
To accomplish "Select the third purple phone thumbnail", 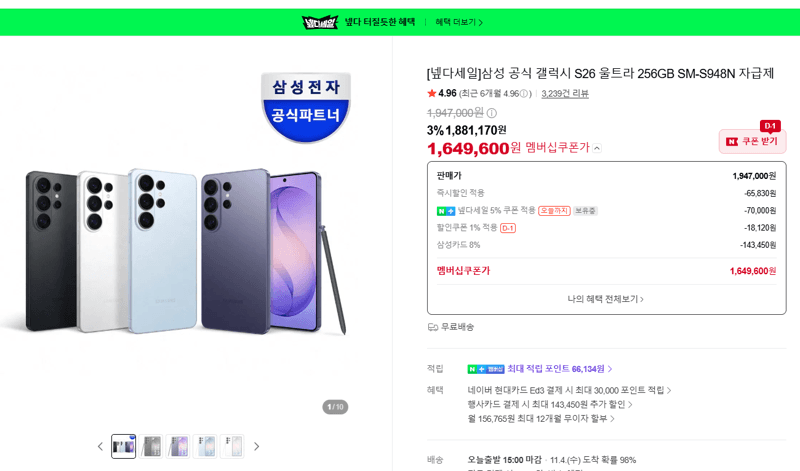I will [178, 447].
